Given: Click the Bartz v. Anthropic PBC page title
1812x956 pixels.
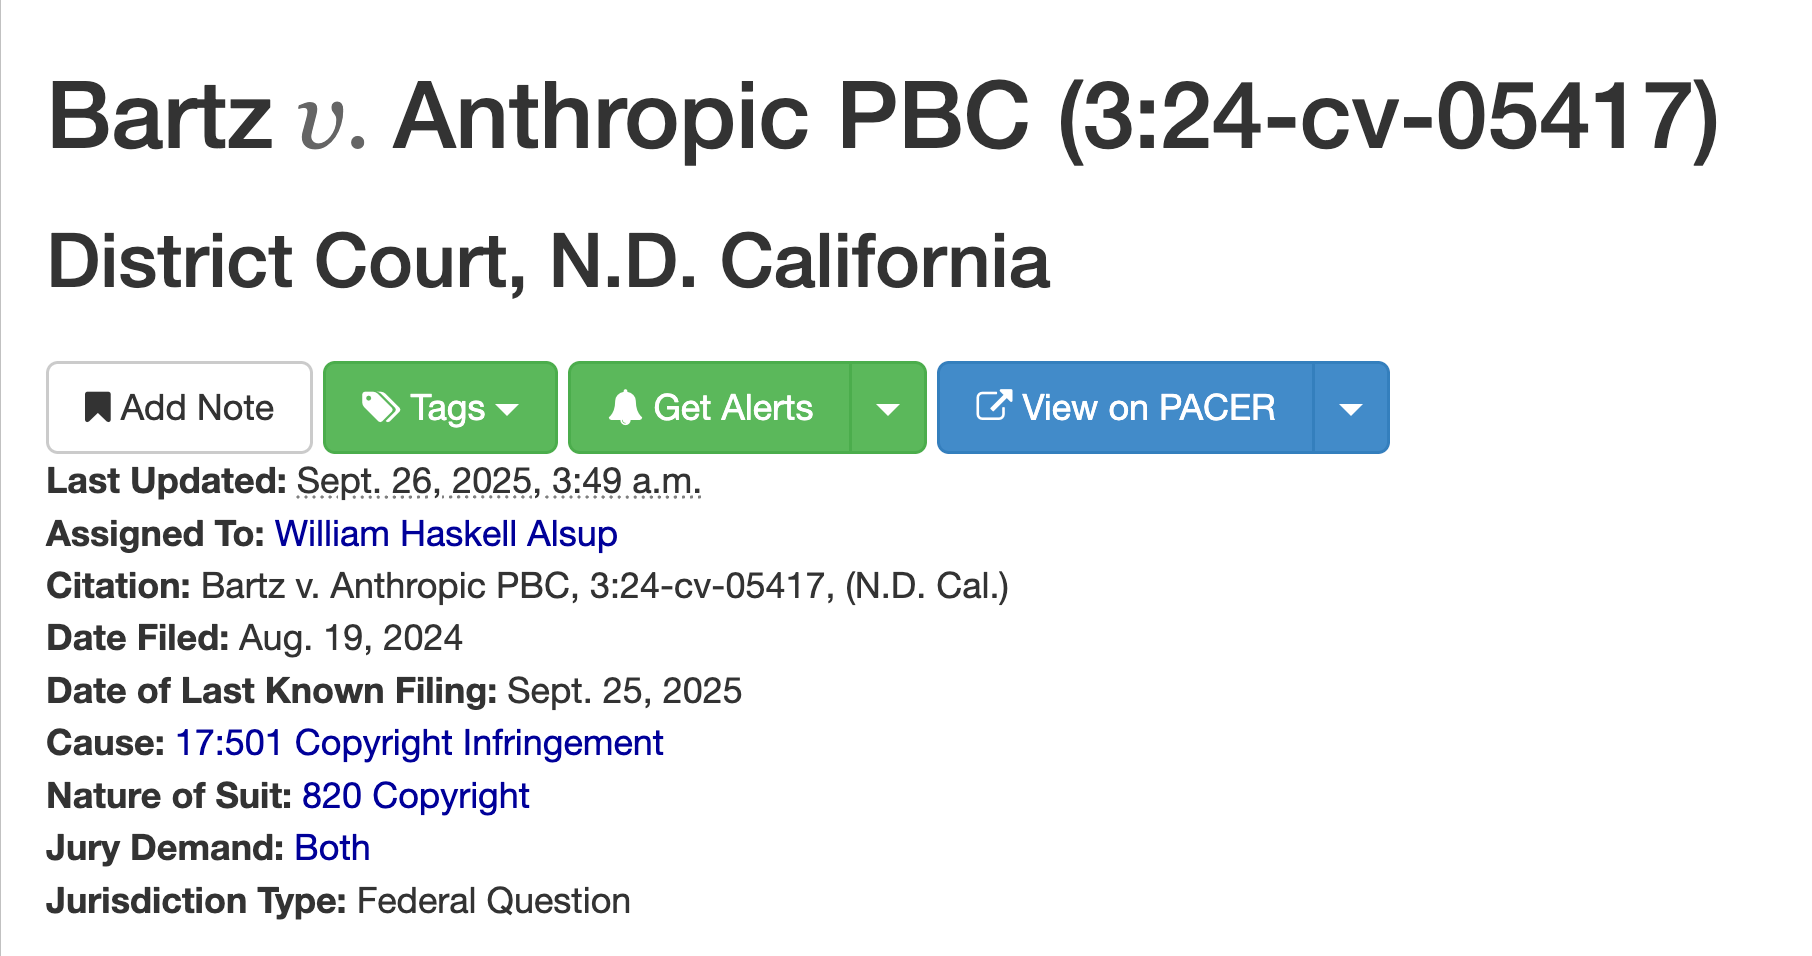Looking at the screenshot, I should (882, 117).
